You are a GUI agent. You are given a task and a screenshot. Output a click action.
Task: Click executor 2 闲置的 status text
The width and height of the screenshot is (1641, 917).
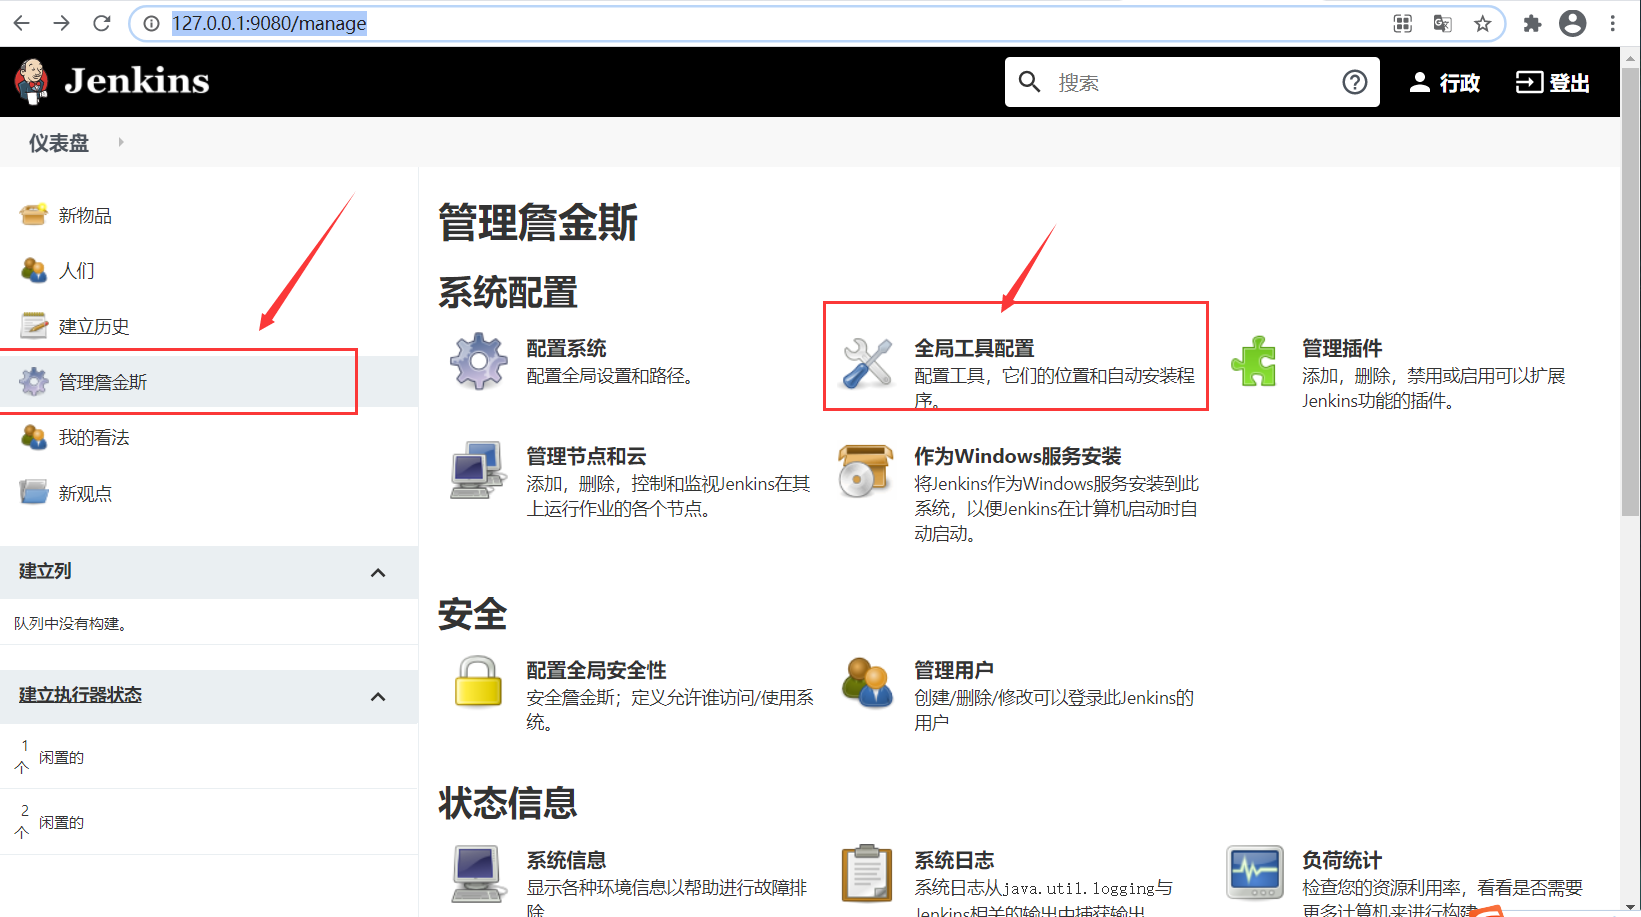coord(61,823)
